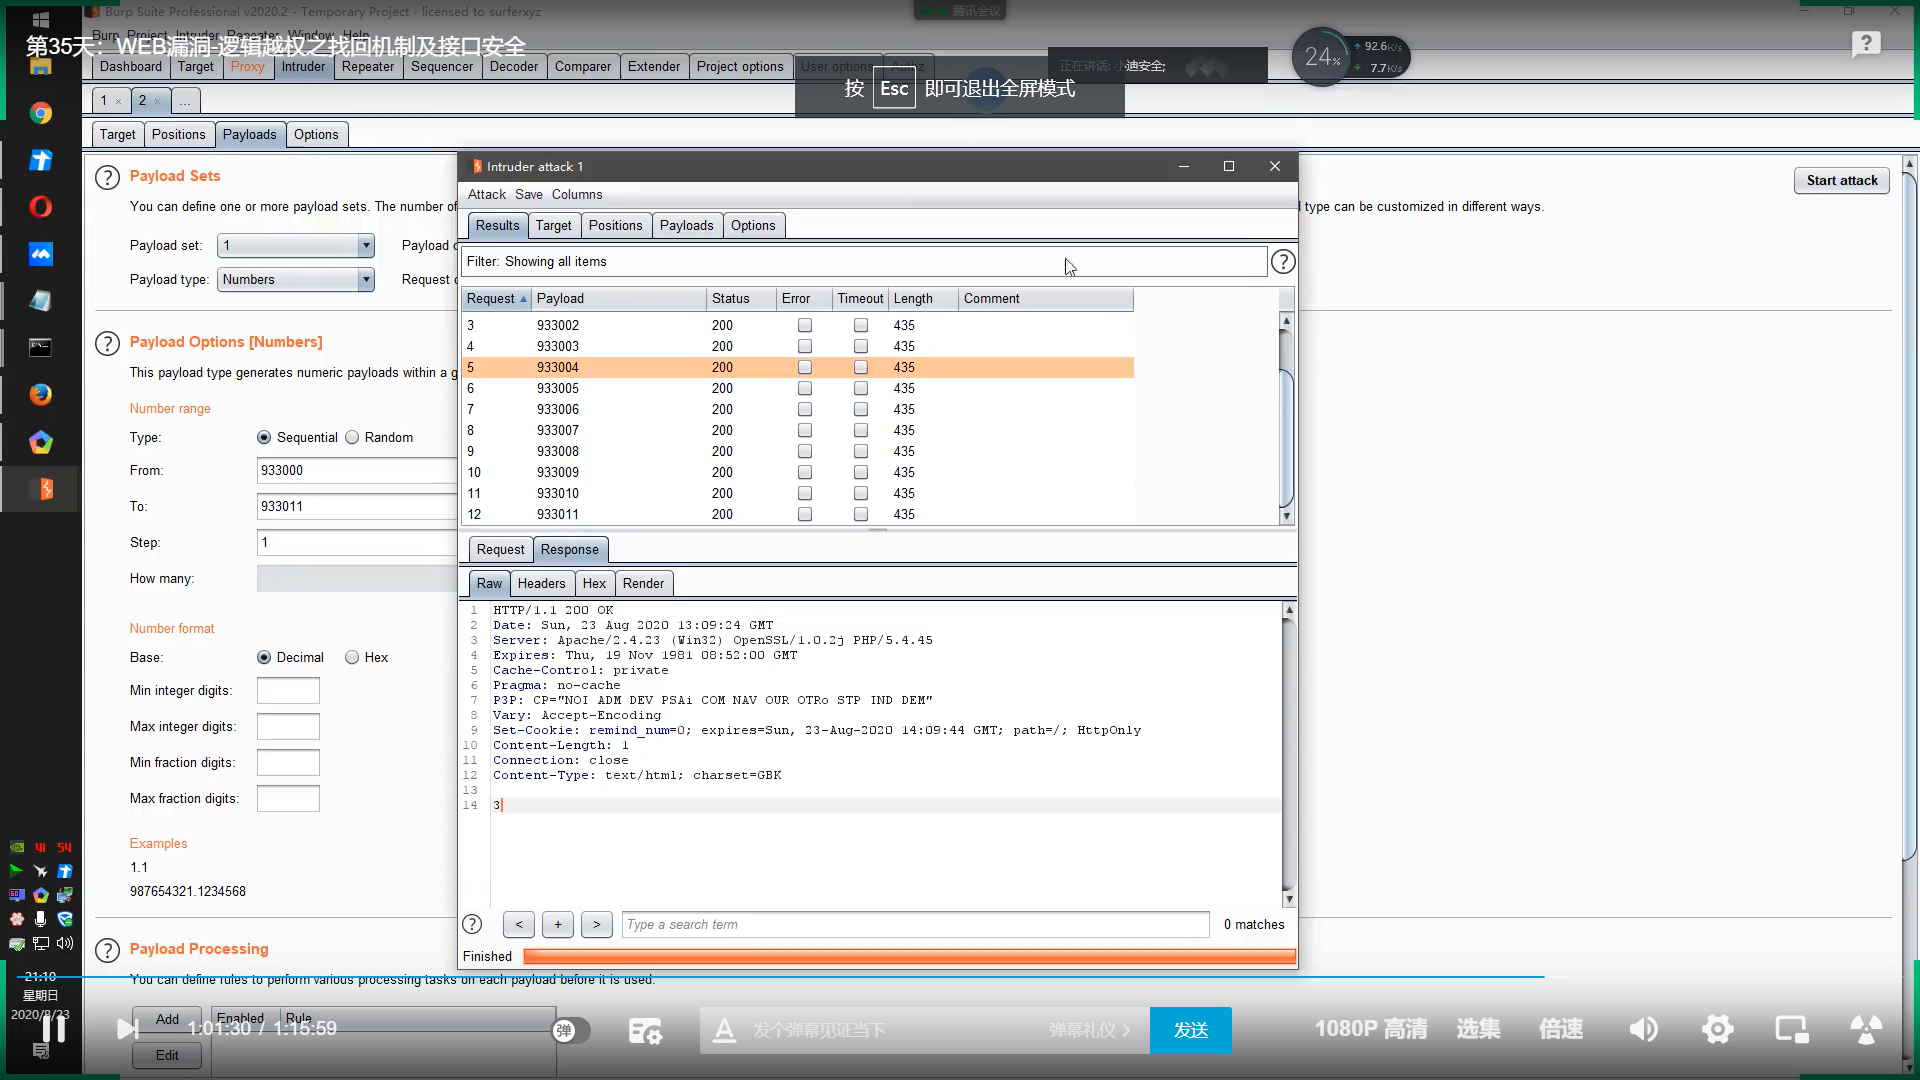Toggle Error checkbox for request 5
1920x1080 pixels.
804,368
